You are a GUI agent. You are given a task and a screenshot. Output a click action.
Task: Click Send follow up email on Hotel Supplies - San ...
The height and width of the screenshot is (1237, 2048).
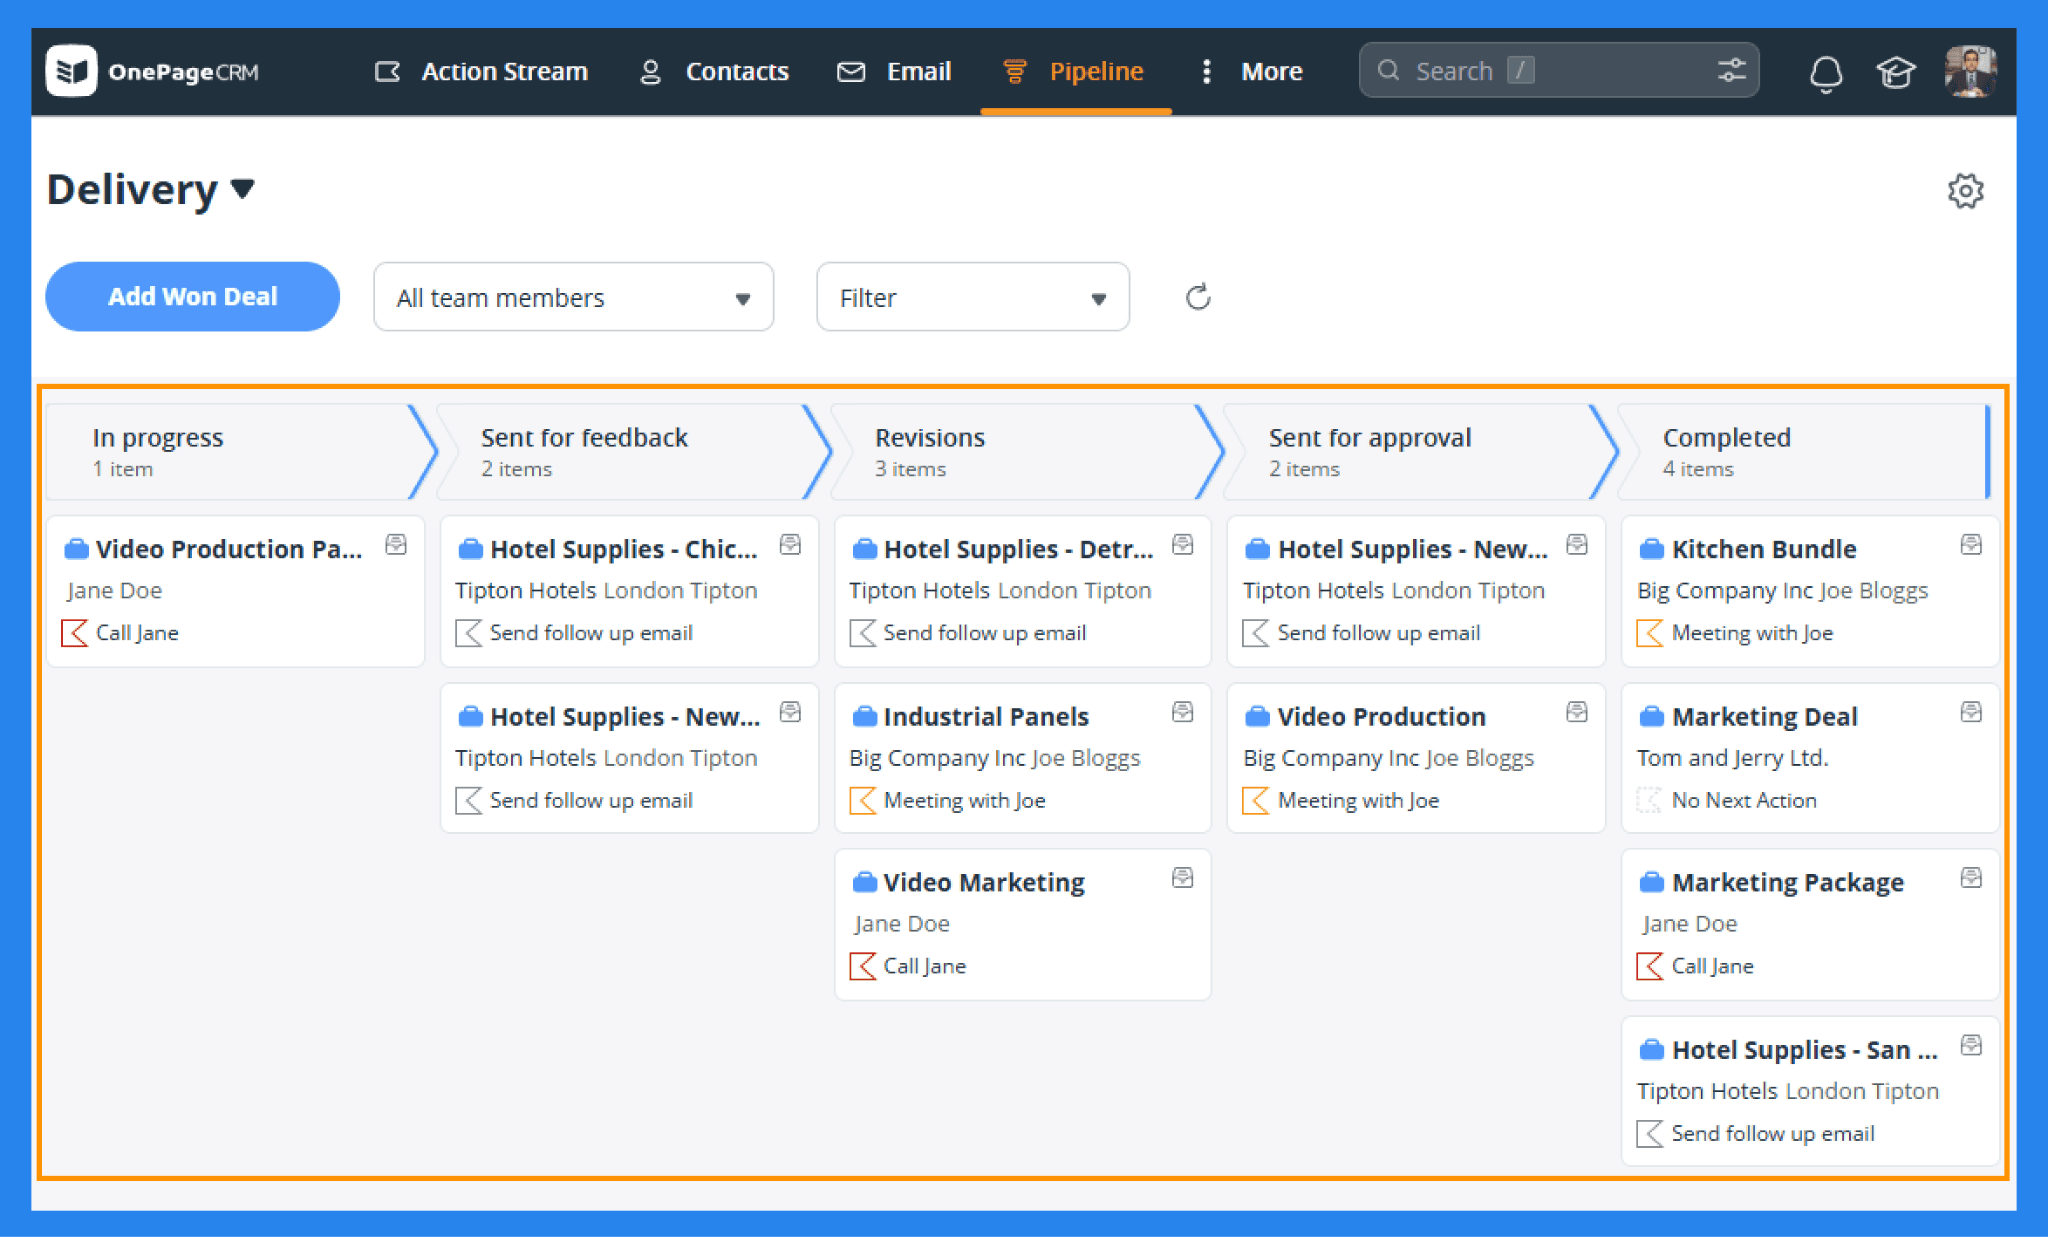pos(1773,1133)
